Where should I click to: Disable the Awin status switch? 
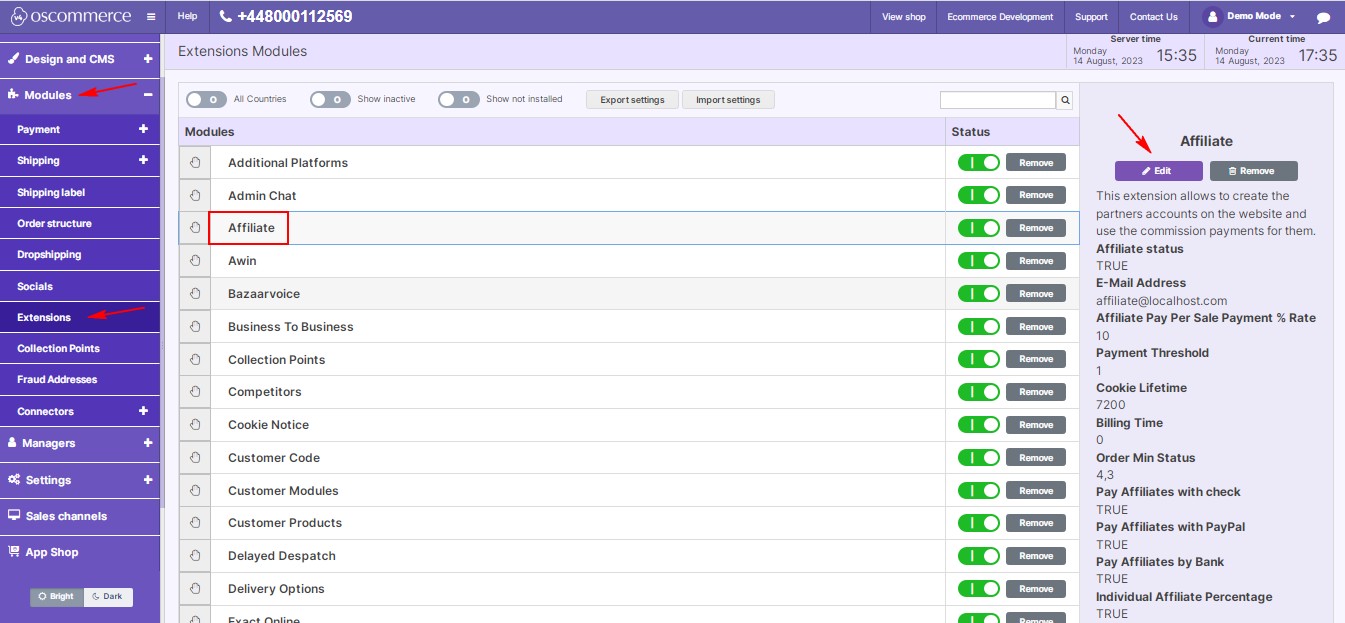click(x=979, y=261)
